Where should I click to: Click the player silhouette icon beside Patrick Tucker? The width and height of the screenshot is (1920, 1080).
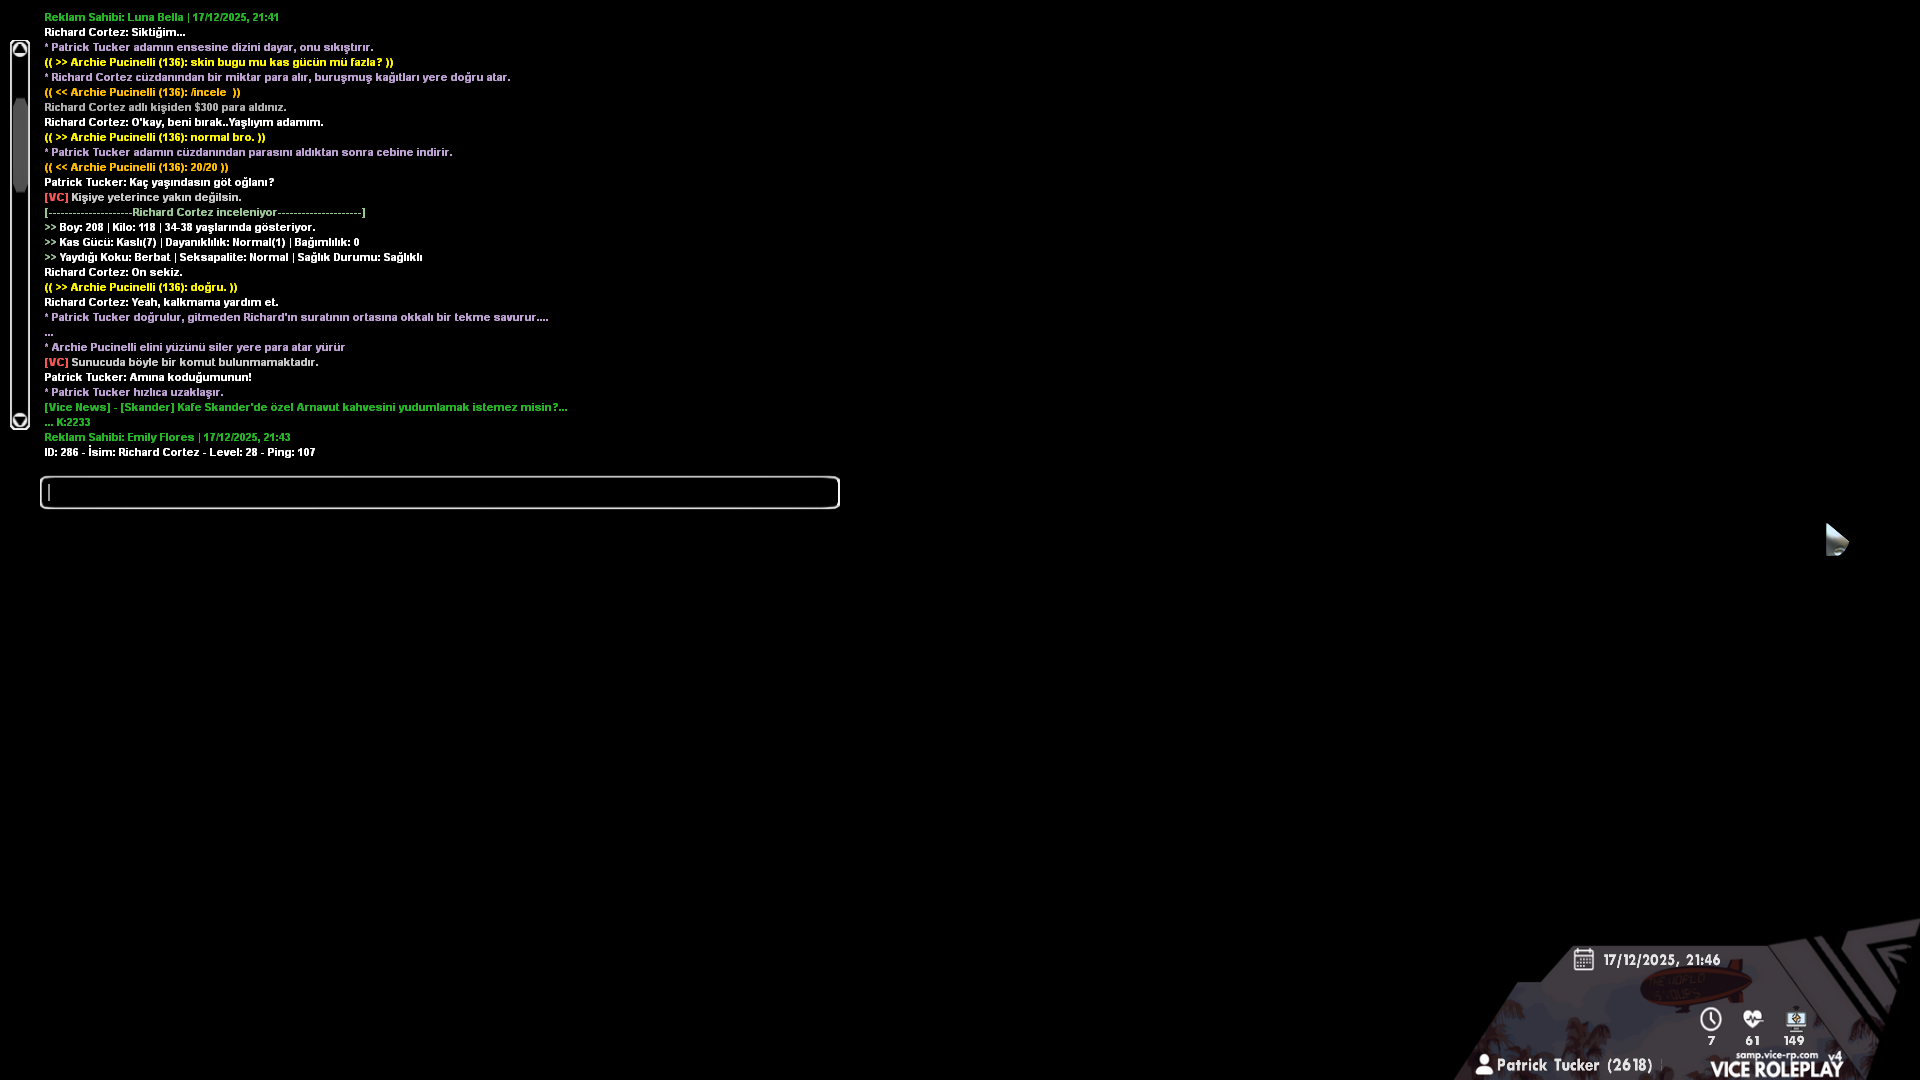[x=1484, y=1065]
